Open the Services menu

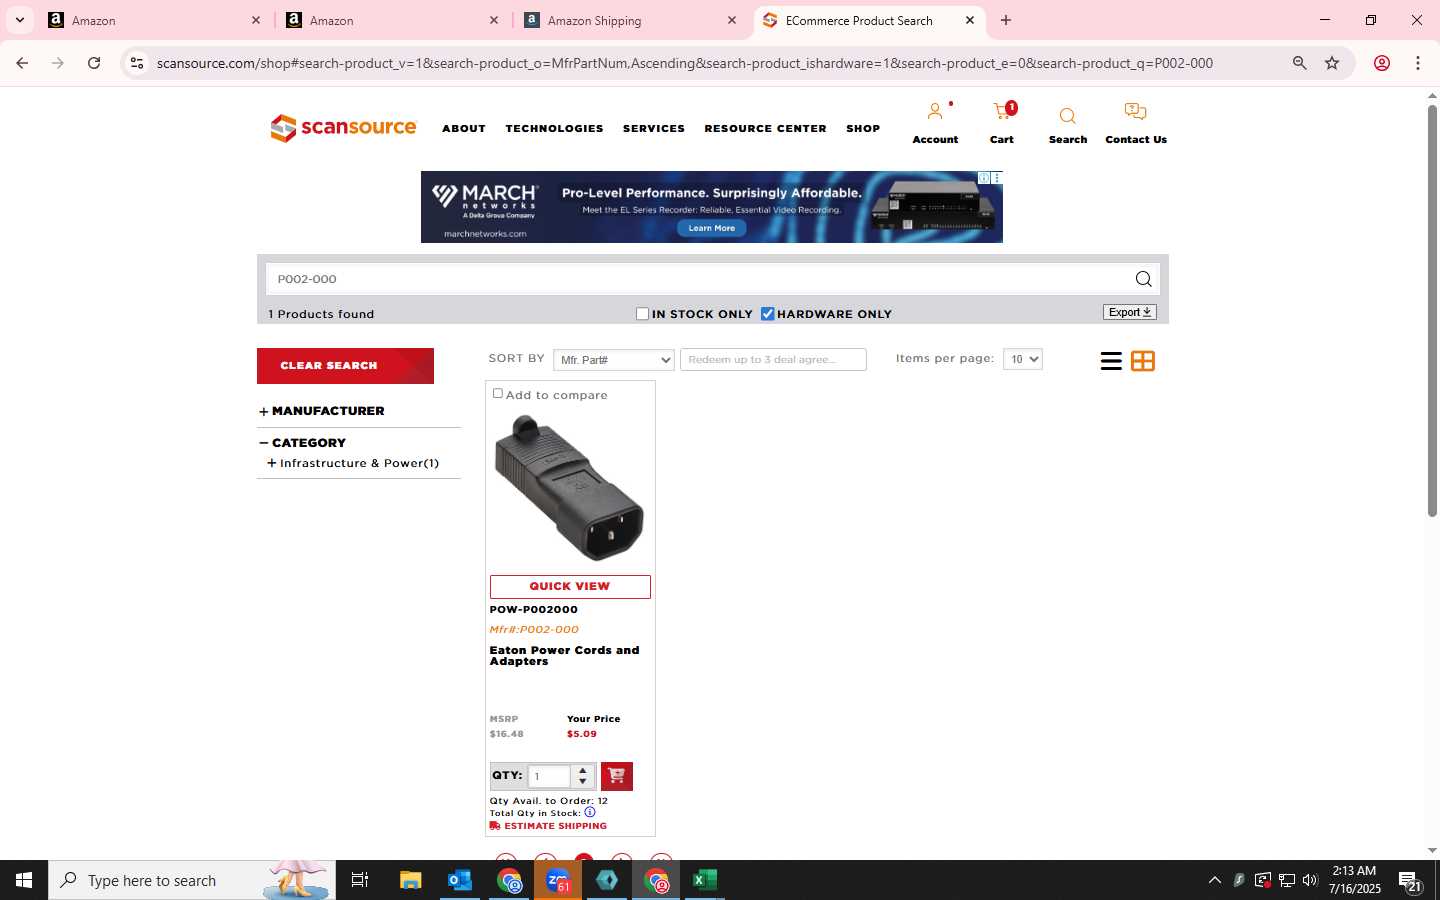[653, 128]
